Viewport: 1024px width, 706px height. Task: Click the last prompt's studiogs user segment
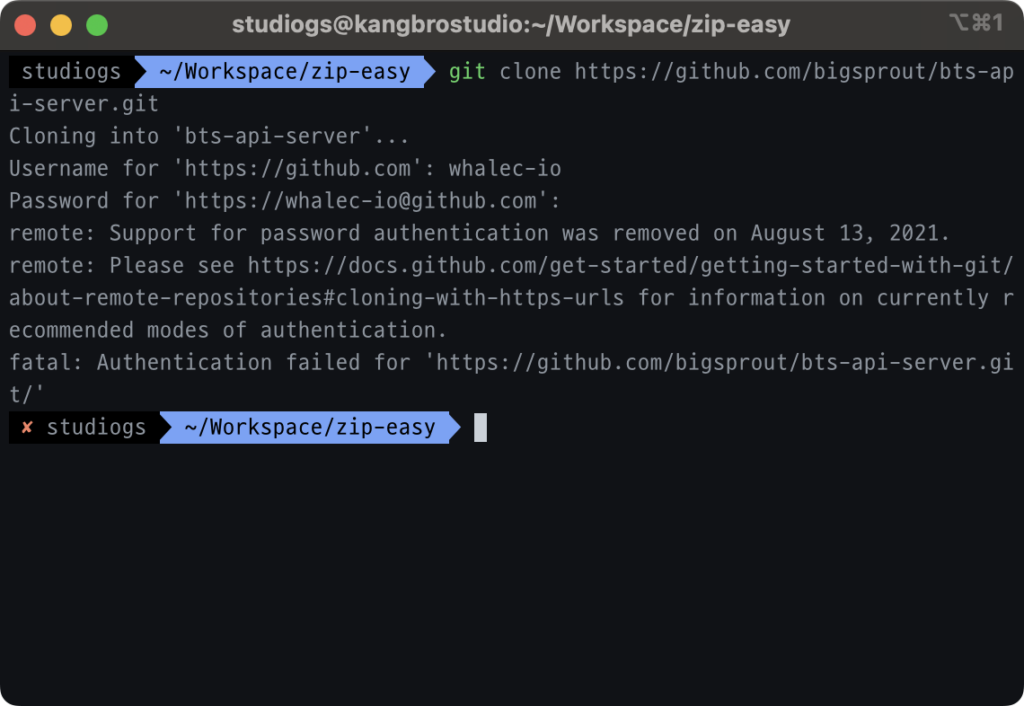(x=96, y=427)
